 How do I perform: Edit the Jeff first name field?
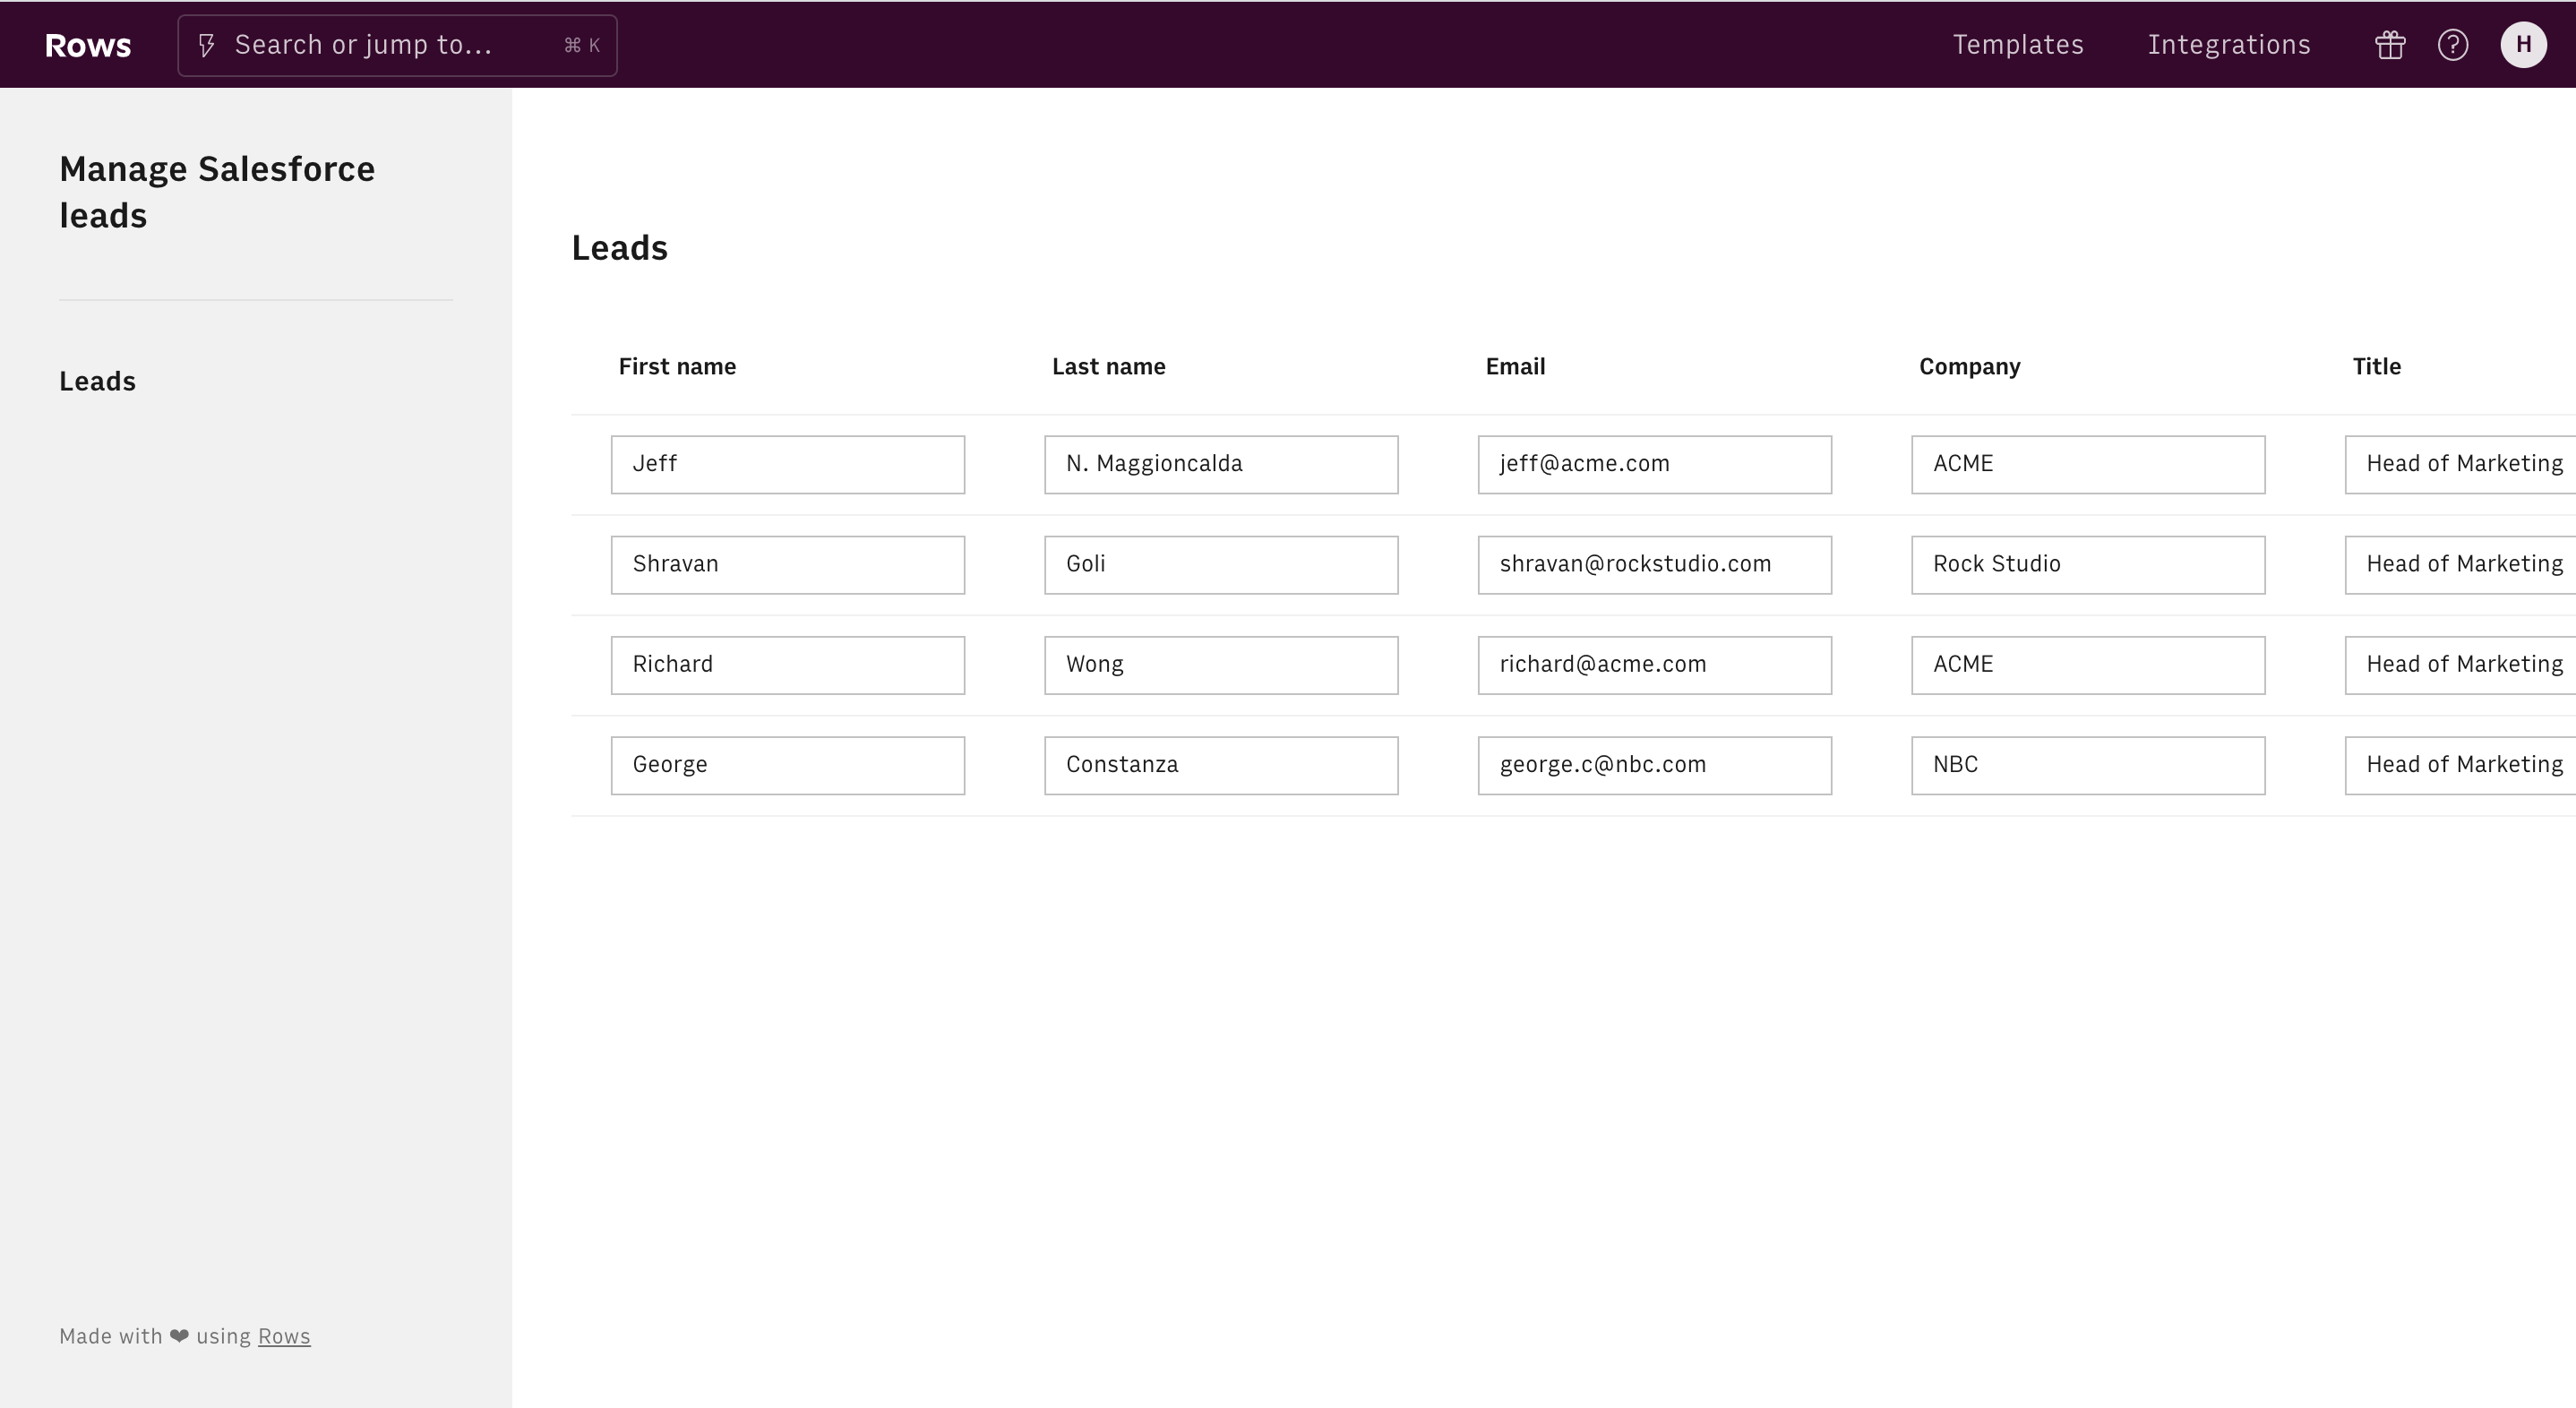pos(788,464)
